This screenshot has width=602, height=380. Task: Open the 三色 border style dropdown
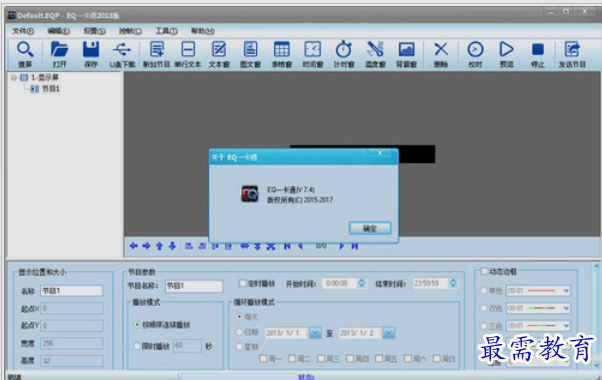click(x=566, y=325)
